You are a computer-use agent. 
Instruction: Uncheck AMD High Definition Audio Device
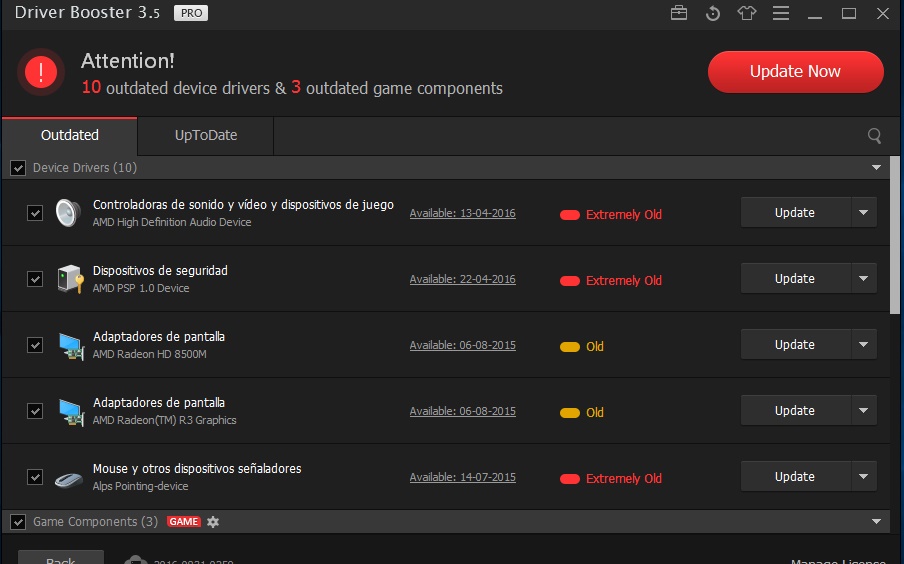[x=35, y=213]
